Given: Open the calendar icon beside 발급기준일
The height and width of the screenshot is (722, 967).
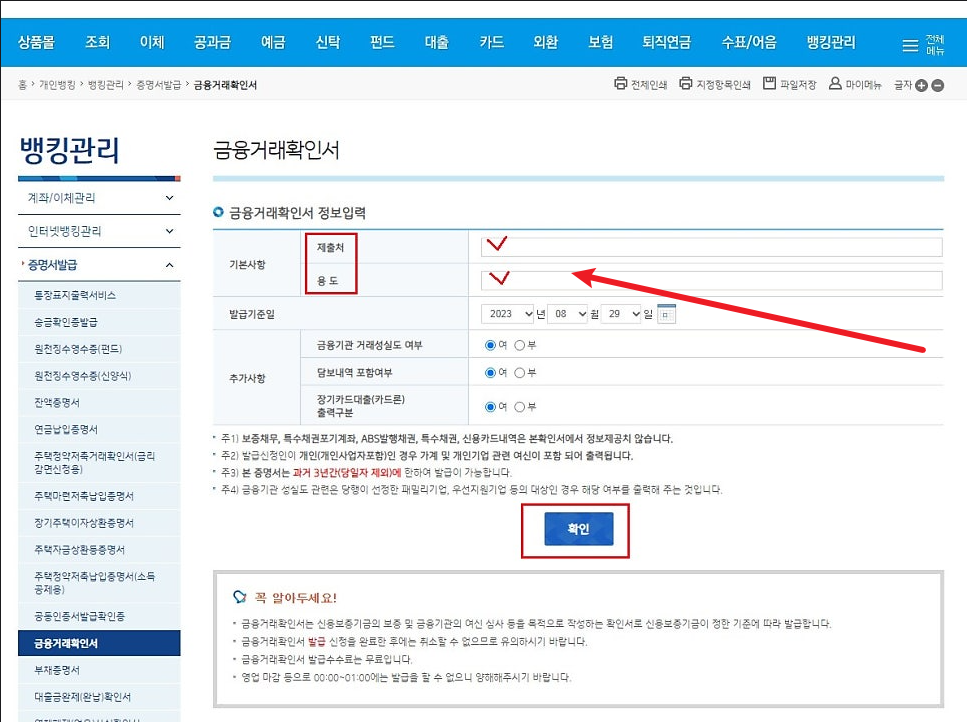Looking at the screenshot, I should pos(666,313).
